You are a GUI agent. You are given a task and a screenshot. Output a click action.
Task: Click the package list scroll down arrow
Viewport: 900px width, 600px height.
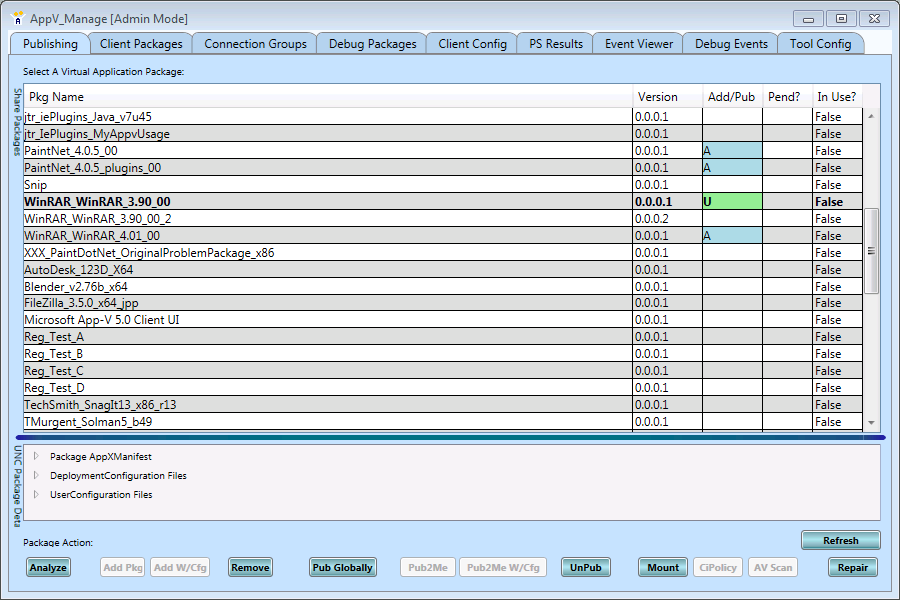871,423
